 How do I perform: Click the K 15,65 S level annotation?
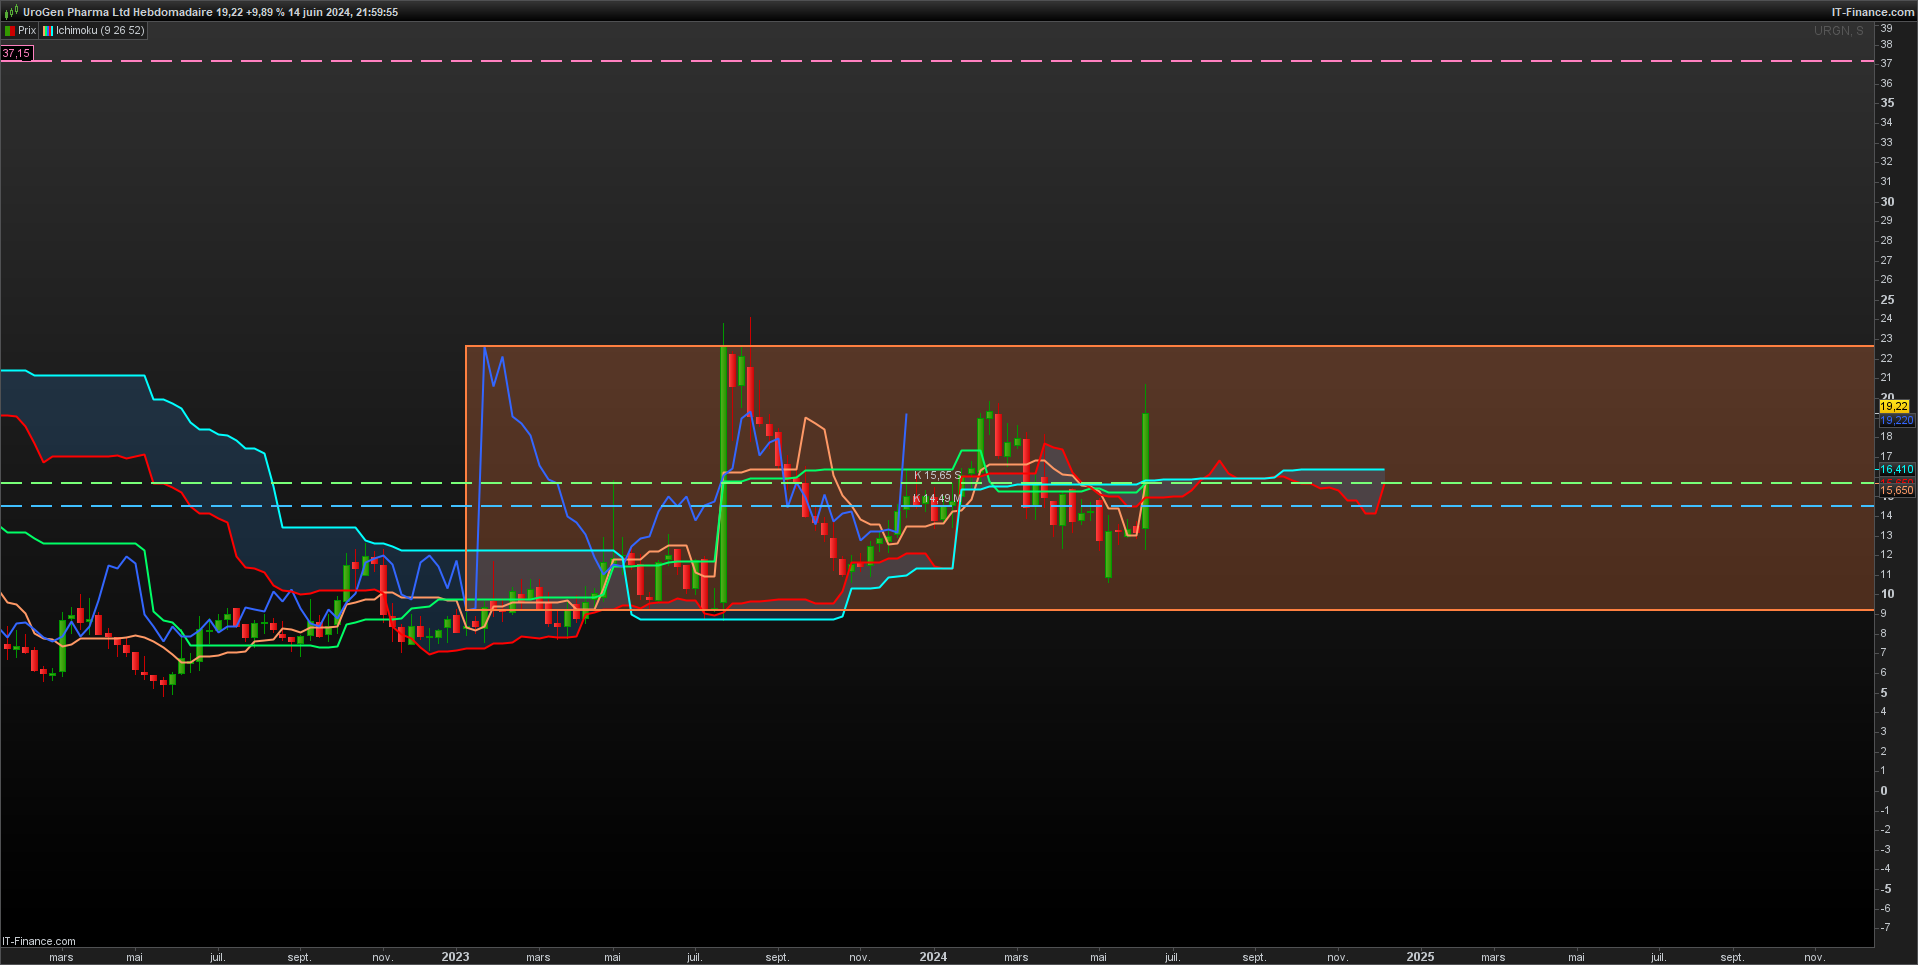click(937, 476)
